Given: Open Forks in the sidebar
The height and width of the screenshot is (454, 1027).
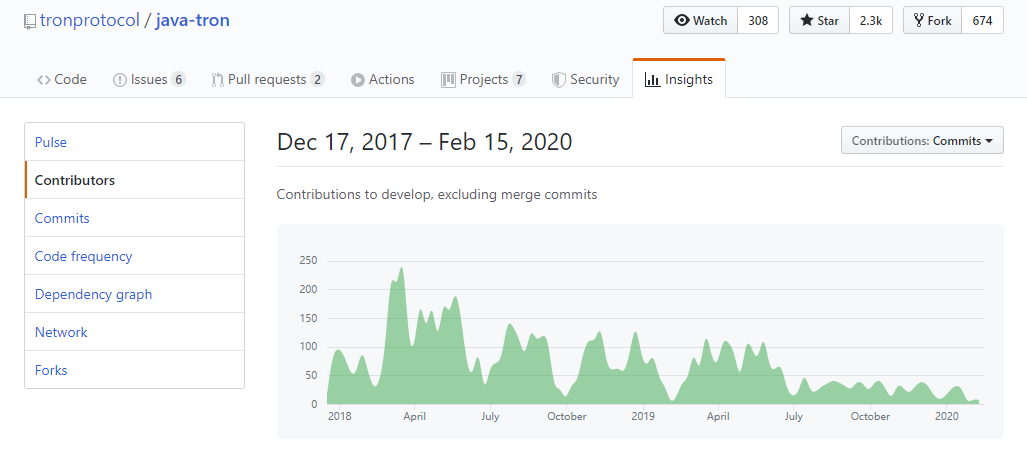Looking at the screenshot, I should [134, 370].
